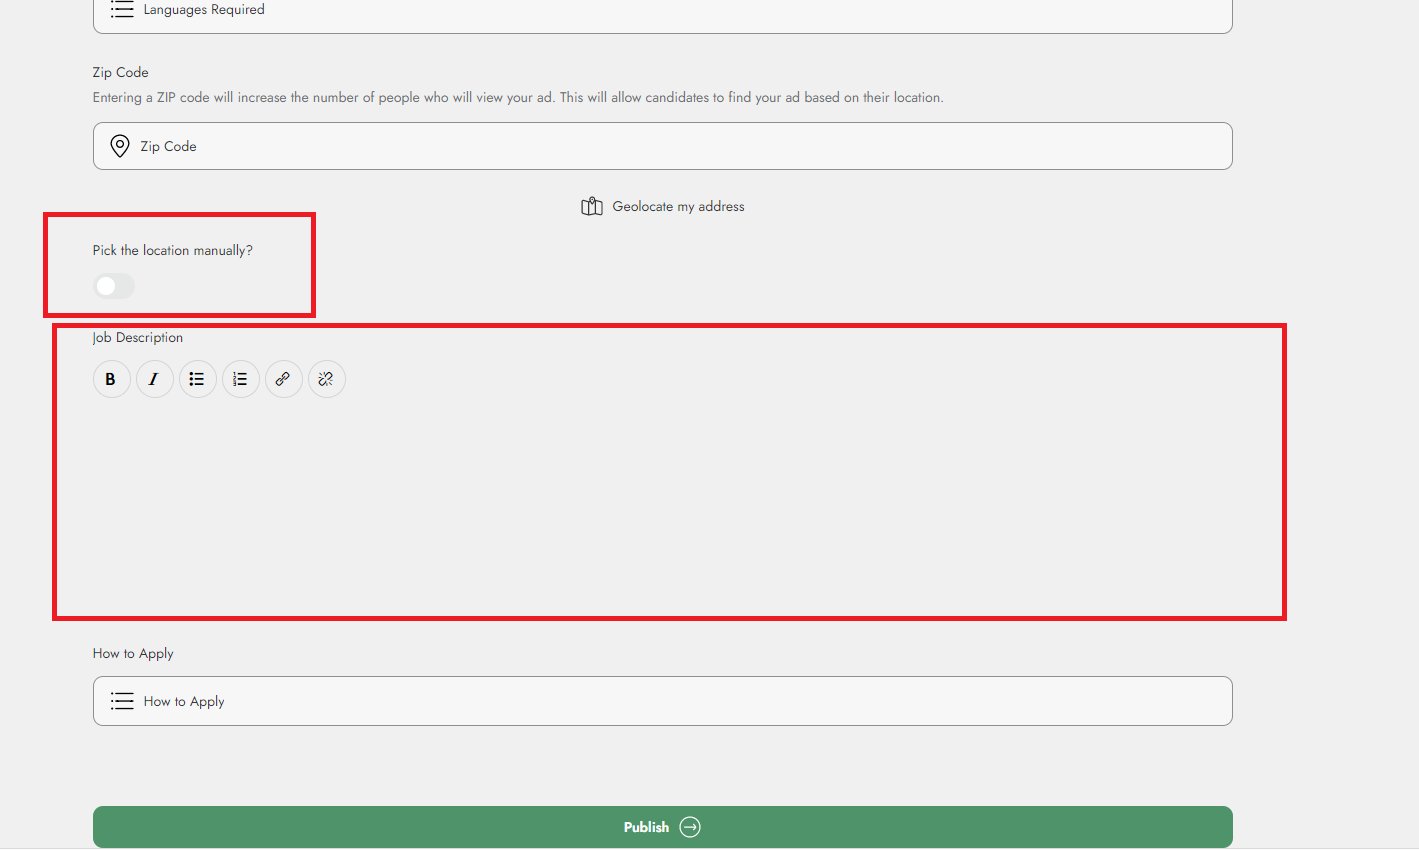Remove a hyperlink using the unlink icon
1419x851 pixels.
tap(326, 379)
